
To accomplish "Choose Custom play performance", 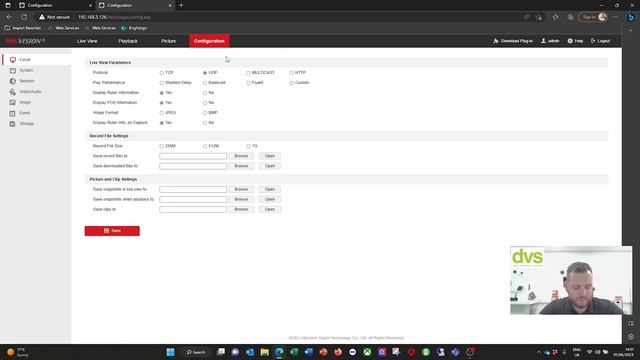I will 291,83.
